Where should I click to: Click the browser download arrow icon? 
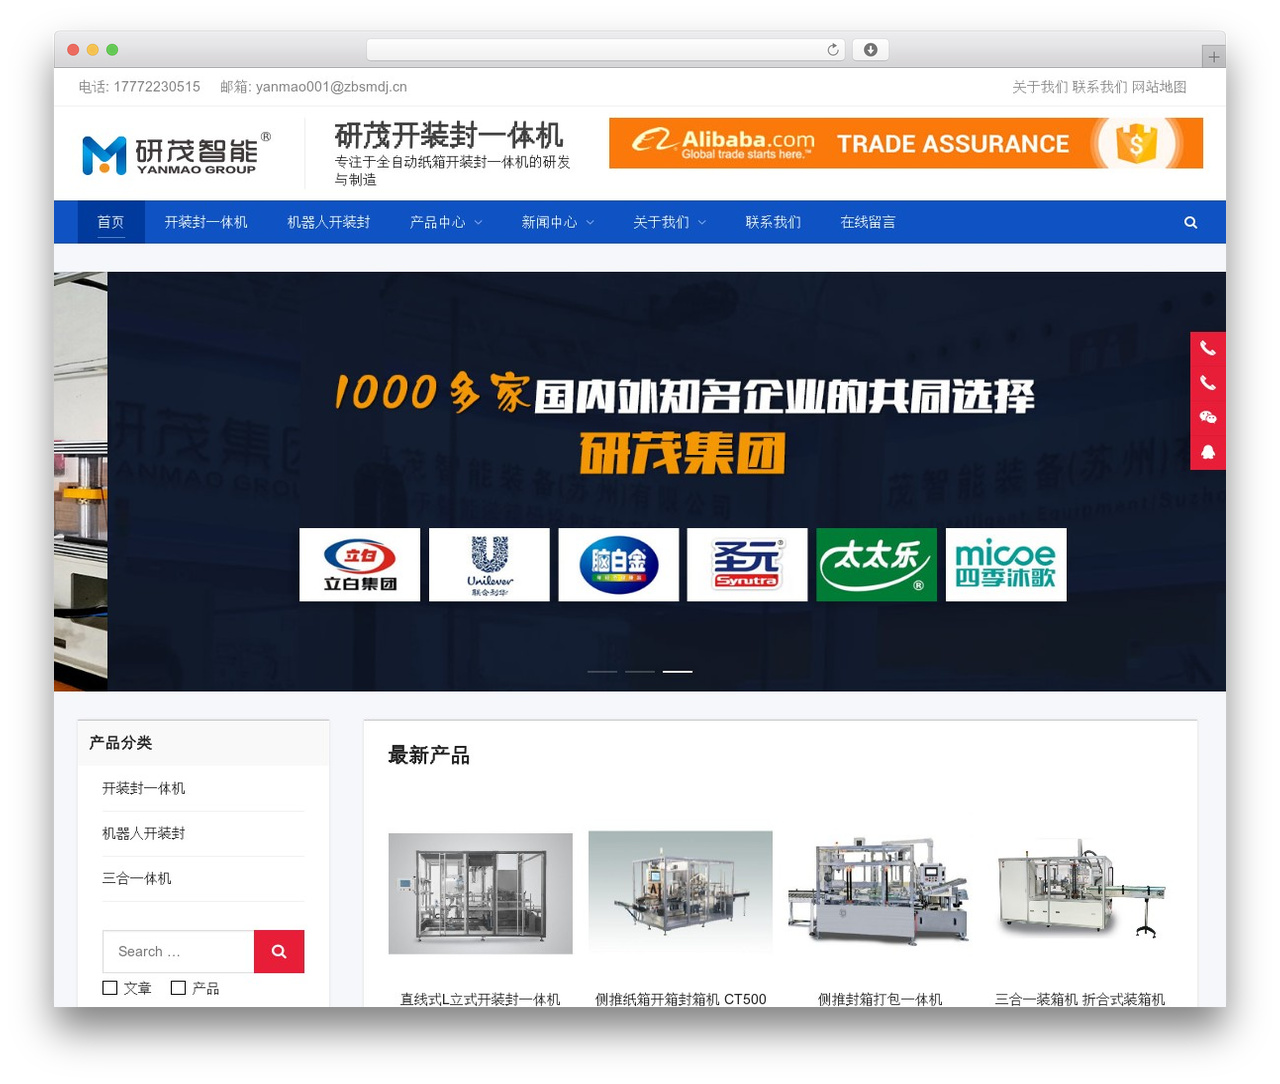[870, 50]
